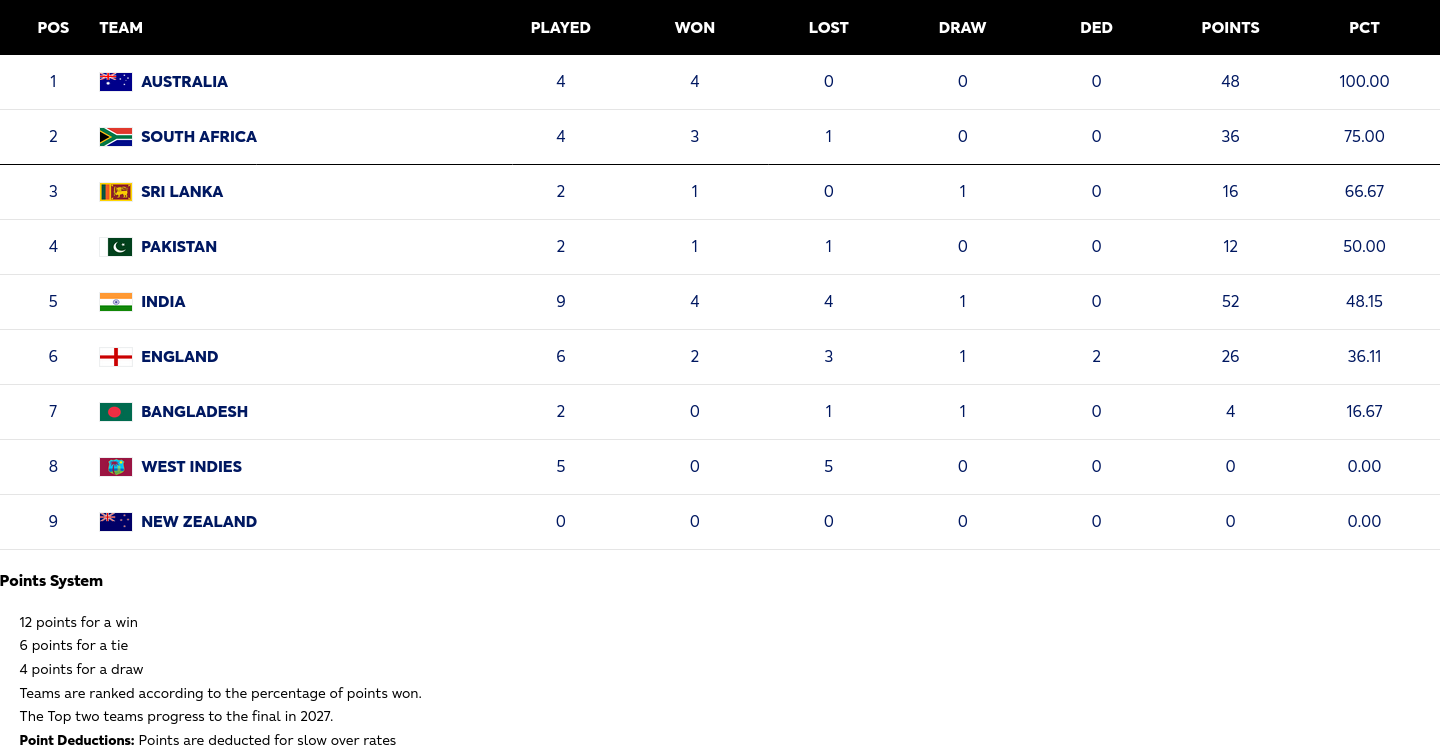The image size is (1440, 753).
Task: Select England's points value 26
Action: pyautogui.click(x=1231, y=357)
